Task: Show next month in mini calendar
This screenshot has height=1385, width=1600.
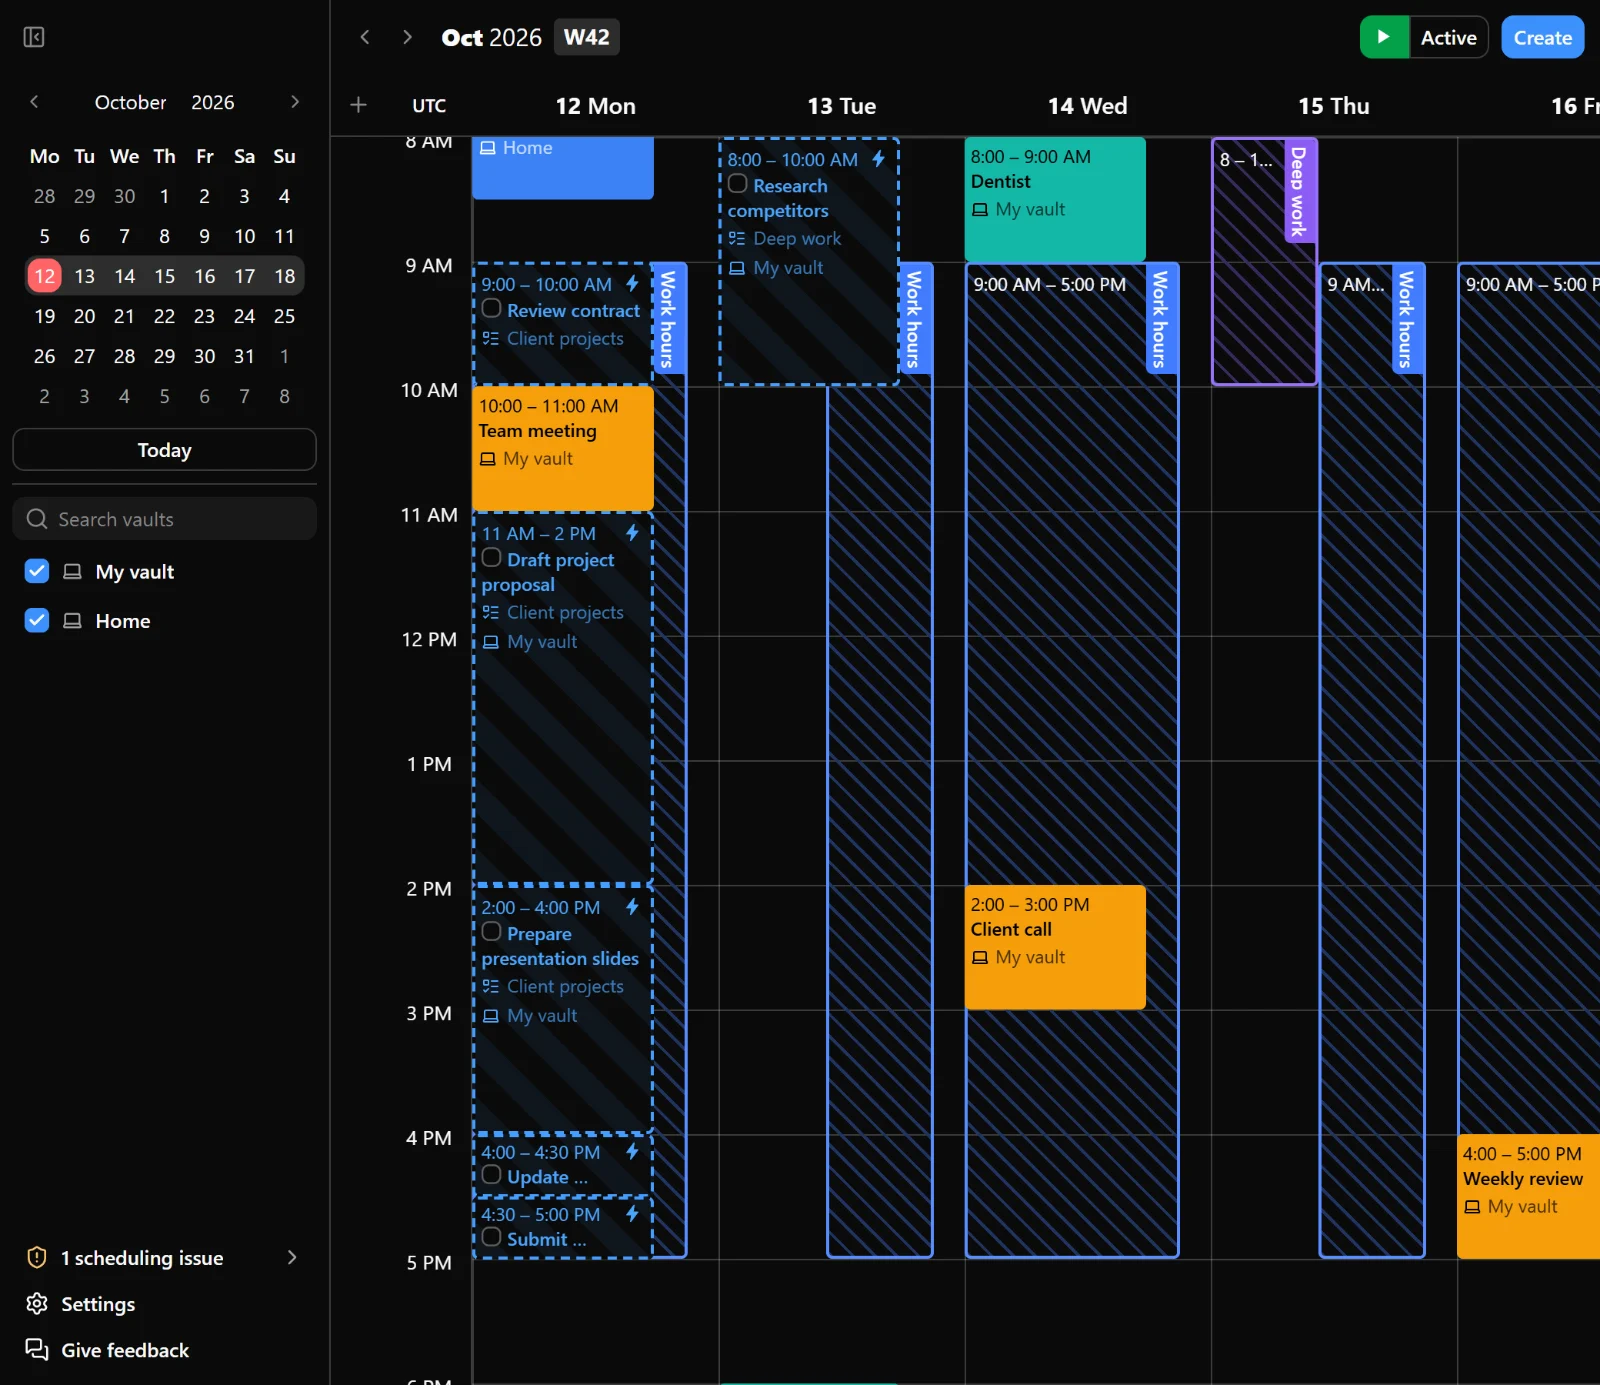Action: 295,102
